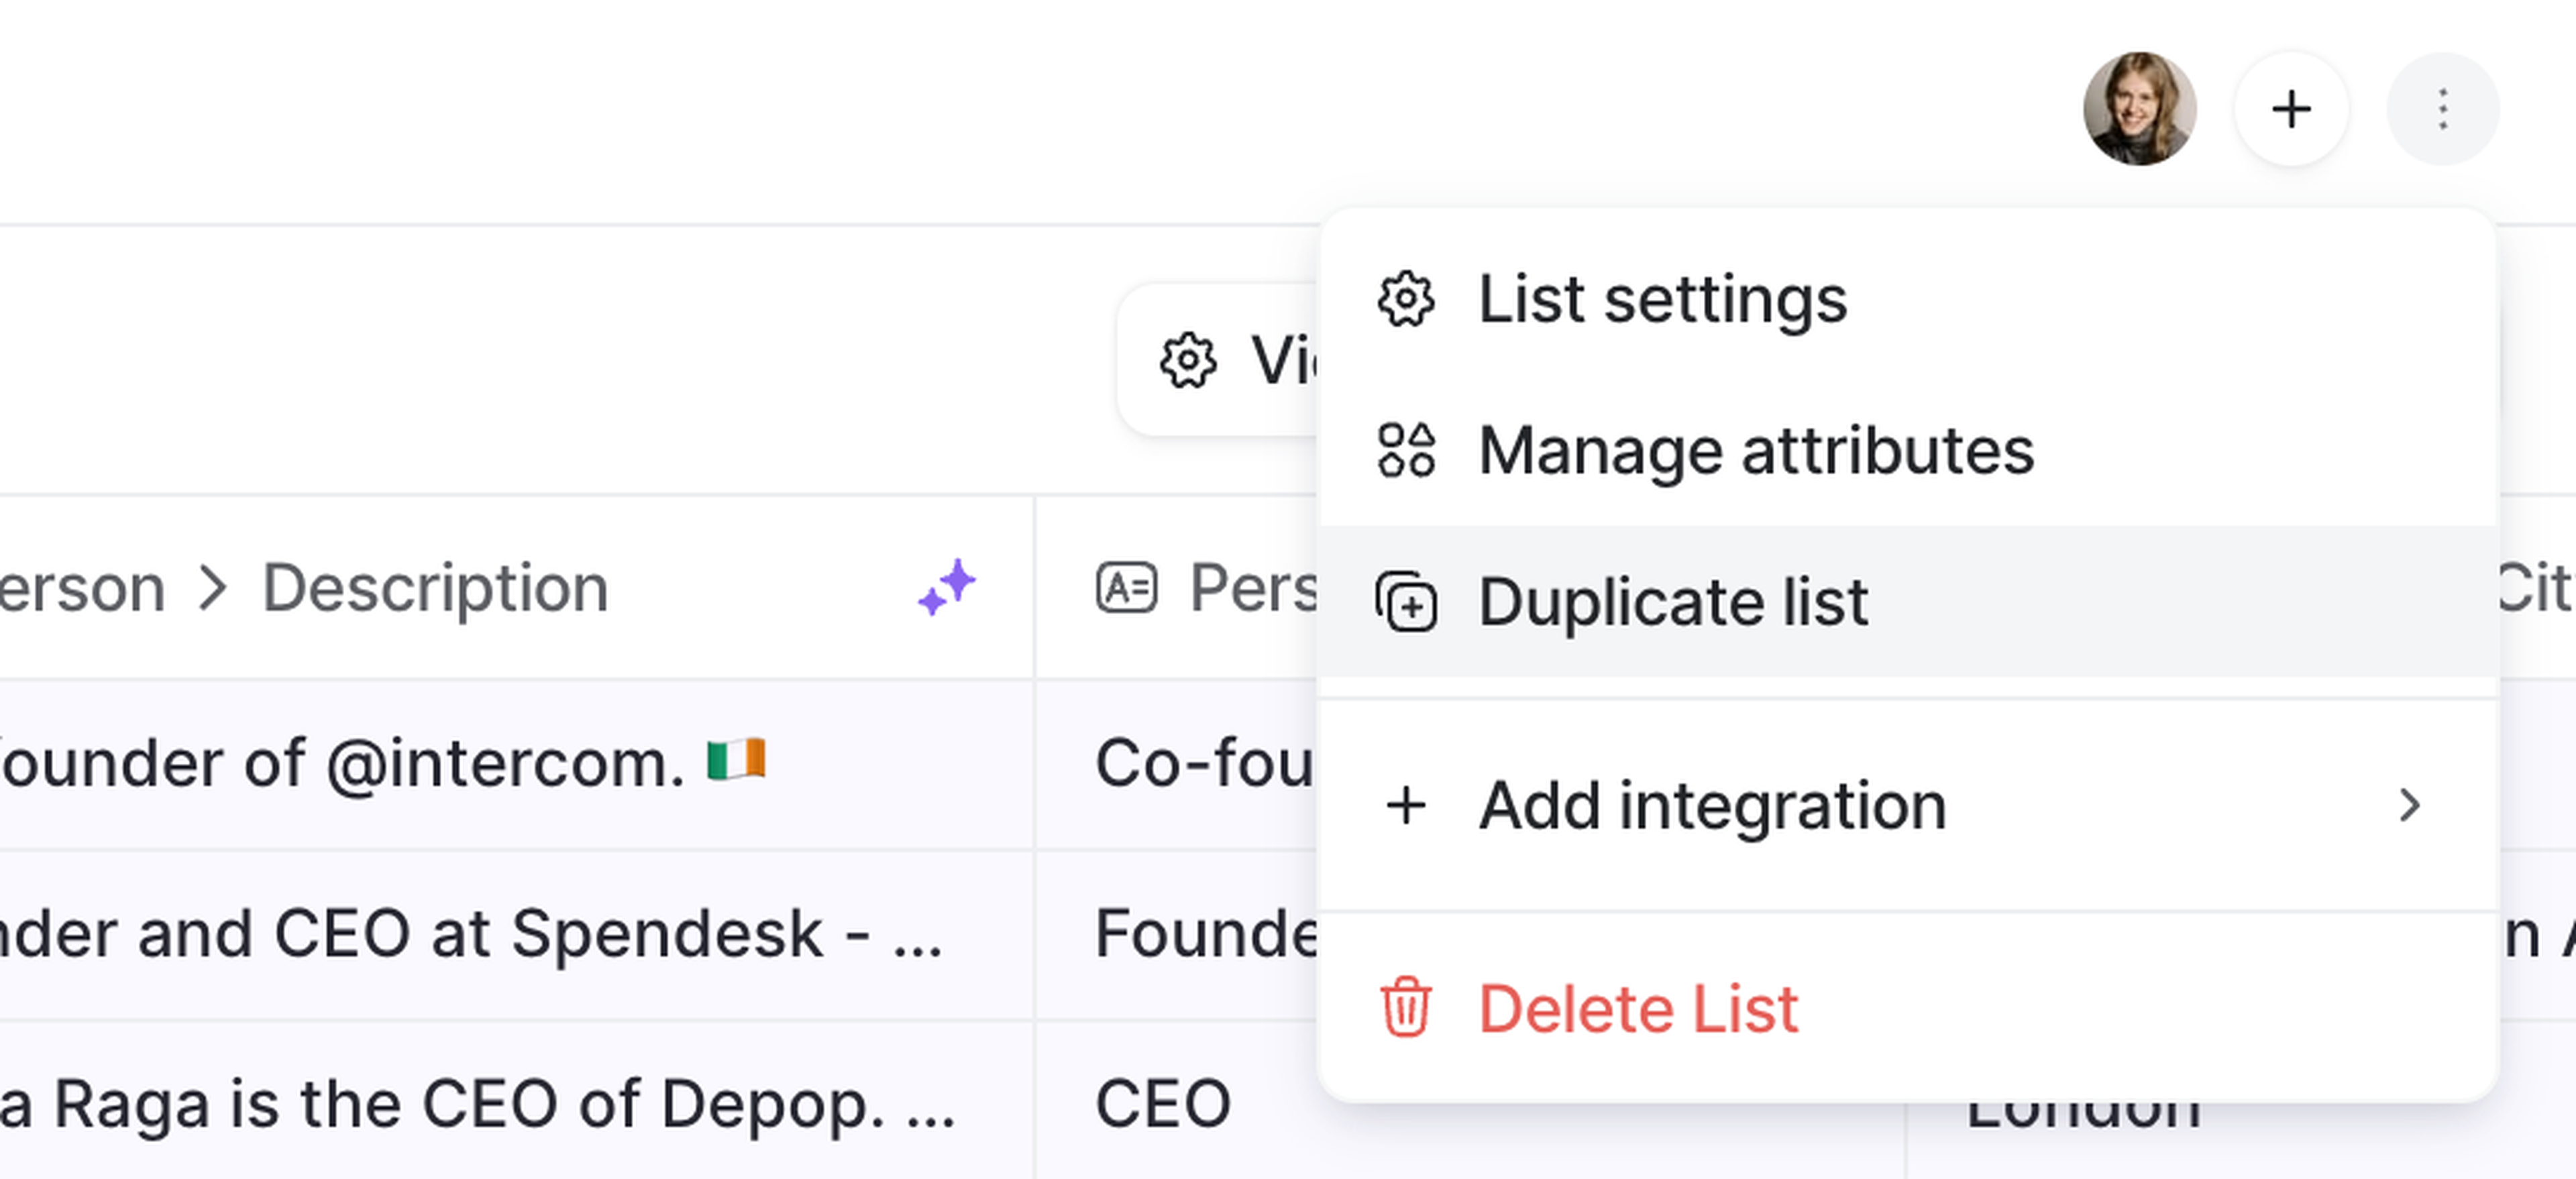Click the text attribute icon in the column header
The height and width of the screenshot is (1179, 2576).
[x=1126, y=587]
